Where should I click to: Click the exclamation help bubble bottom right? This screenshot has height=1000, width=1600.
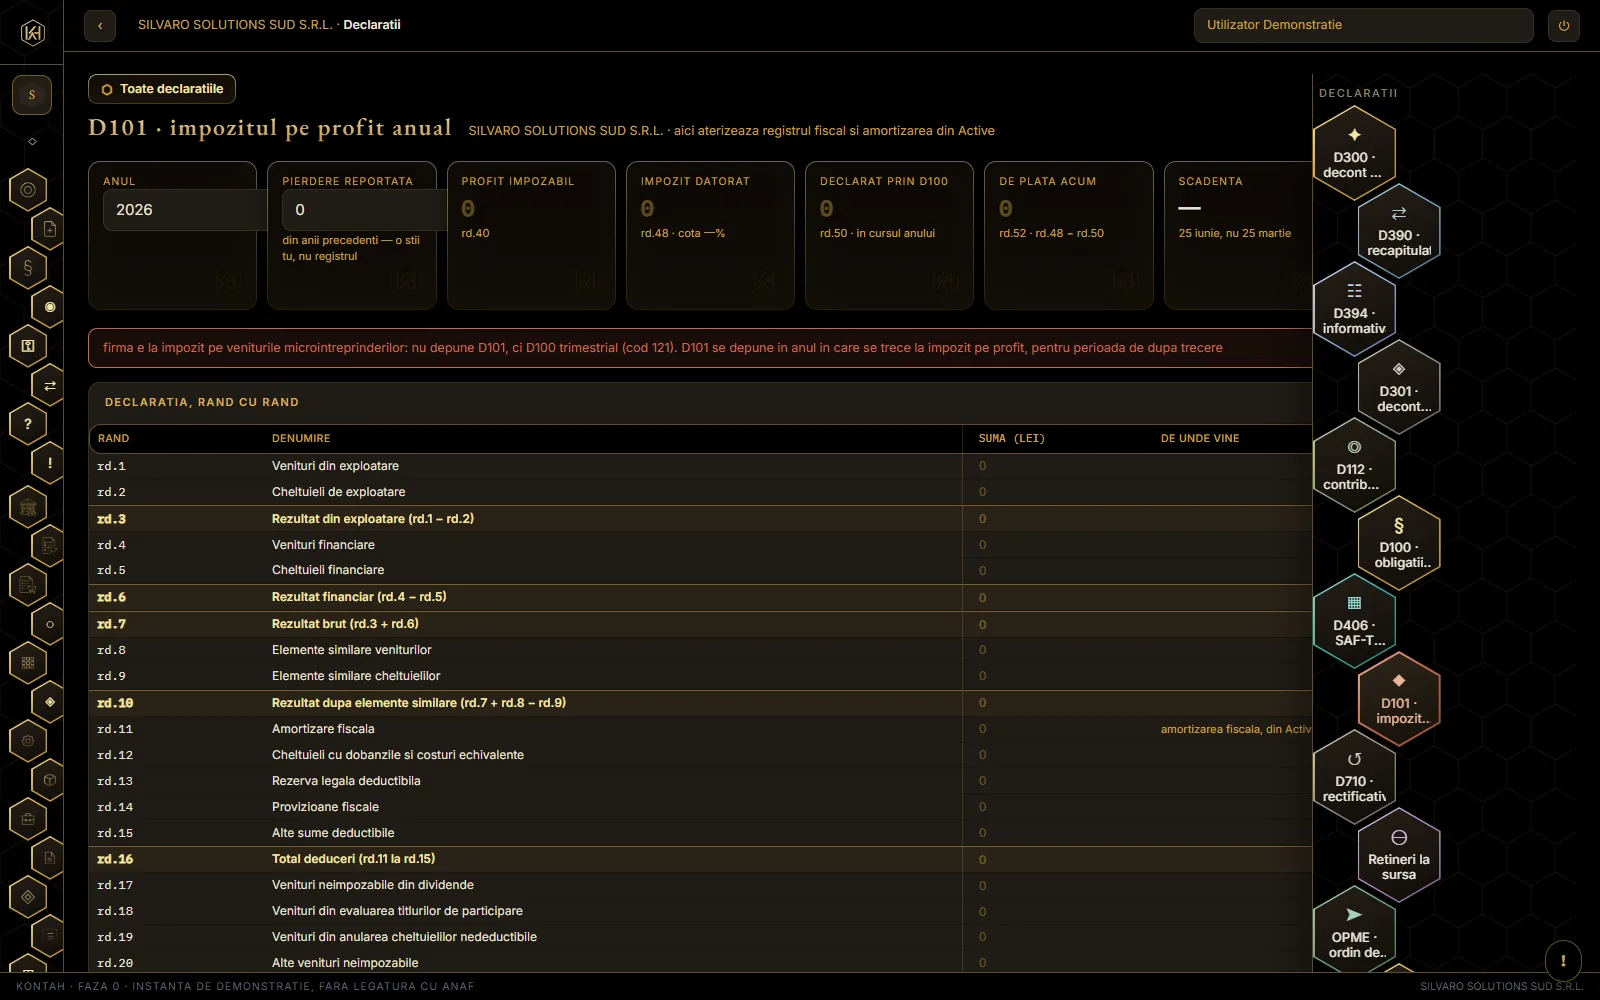(1563, 960)
